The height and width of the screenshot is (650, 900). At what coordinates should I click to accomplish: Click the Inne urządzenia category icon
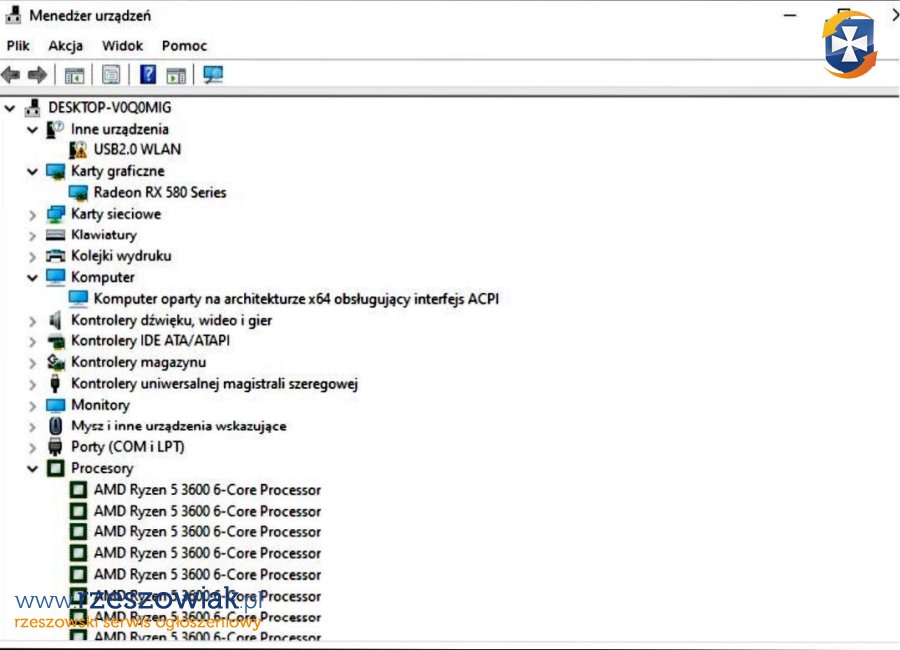coord(55,129)
